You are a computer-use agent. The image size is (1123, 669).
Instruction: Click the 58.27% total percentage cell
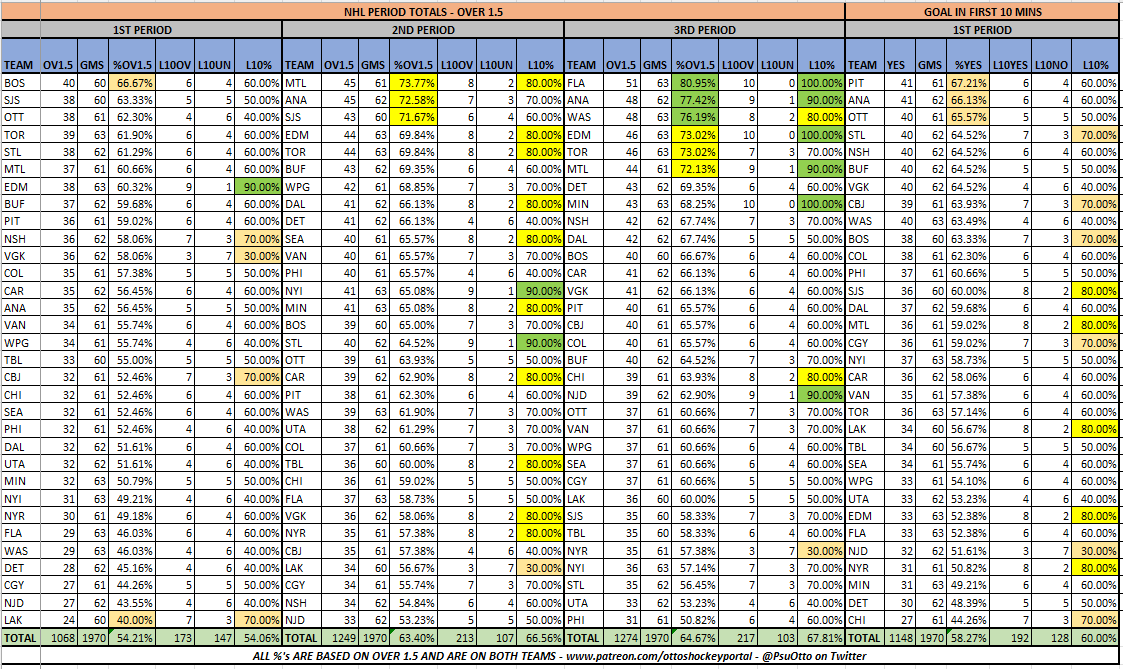click(968, 637)
